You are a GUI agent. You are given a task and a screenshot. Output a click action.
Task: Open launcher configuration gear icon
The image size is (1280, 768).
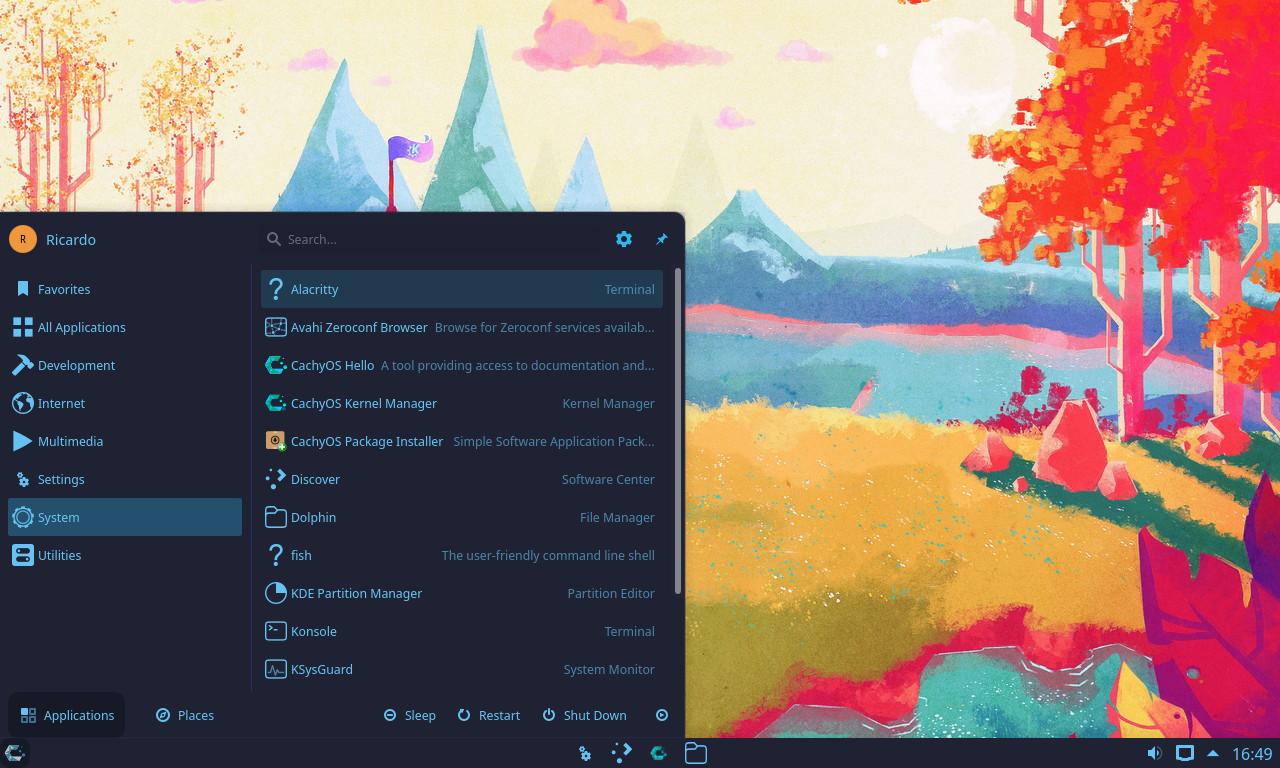pyautogui.click(x=624, y=239)
